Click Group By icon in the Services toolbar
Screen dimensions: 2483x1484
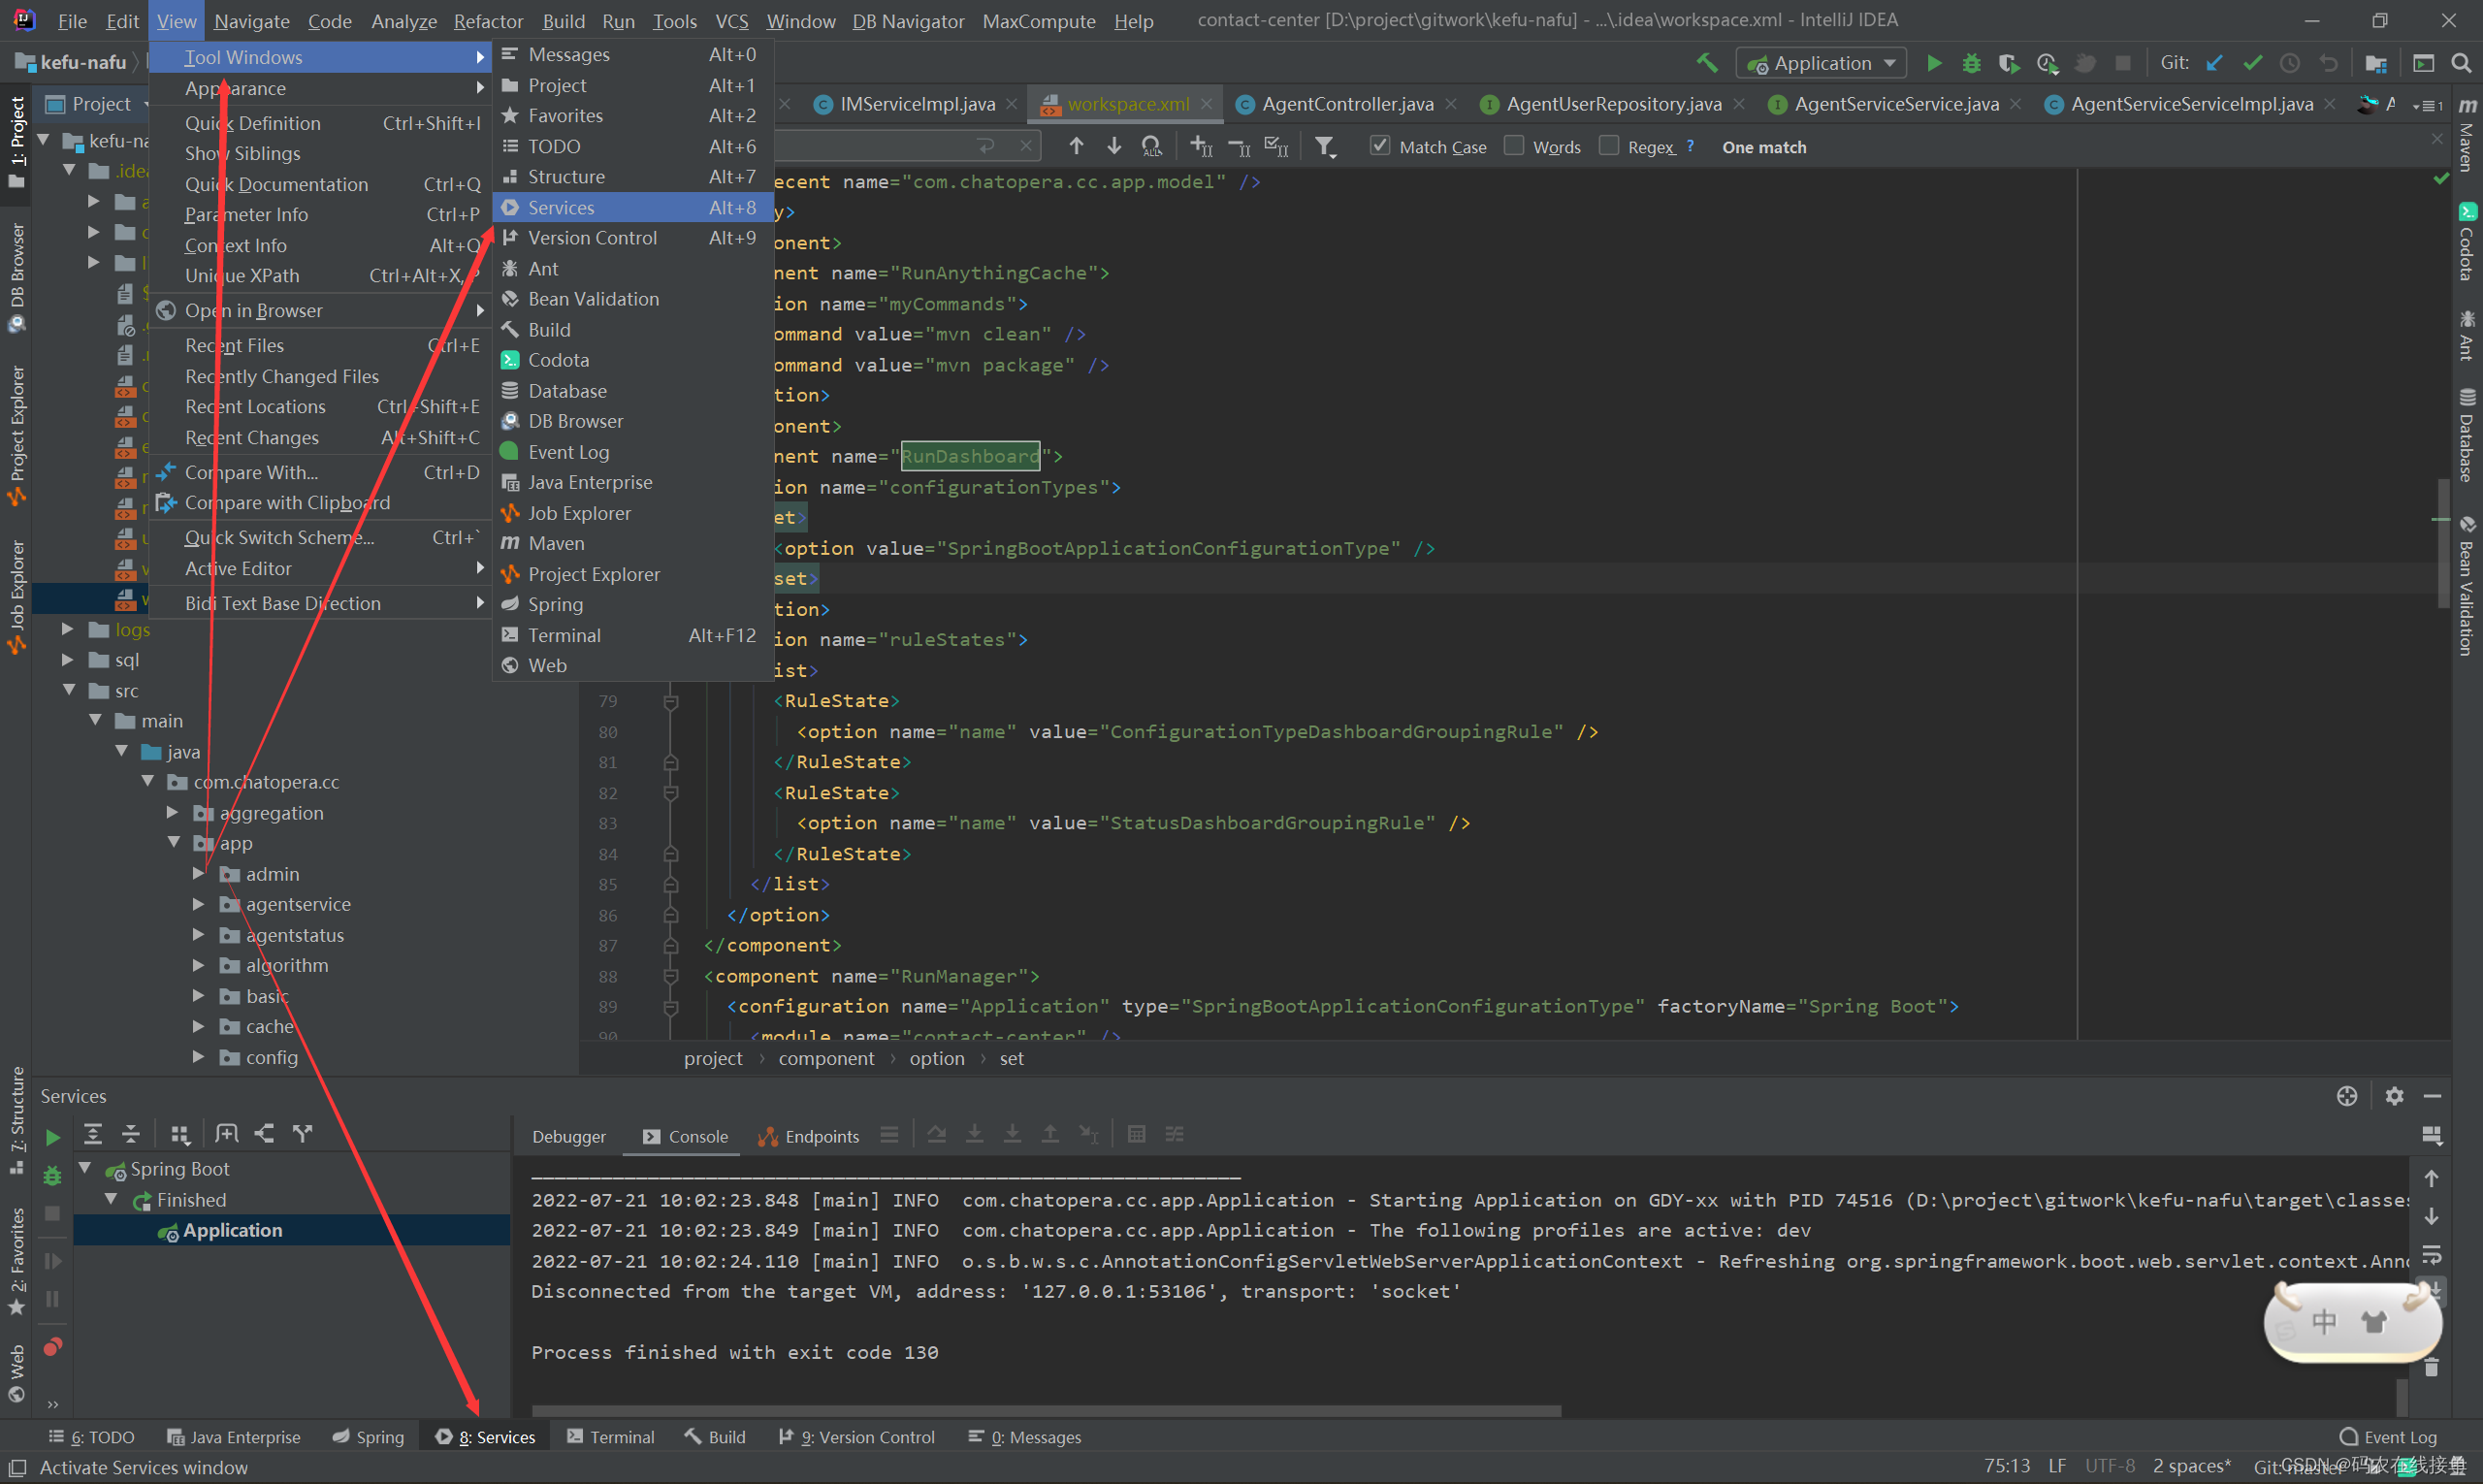tap(180, 1133)
